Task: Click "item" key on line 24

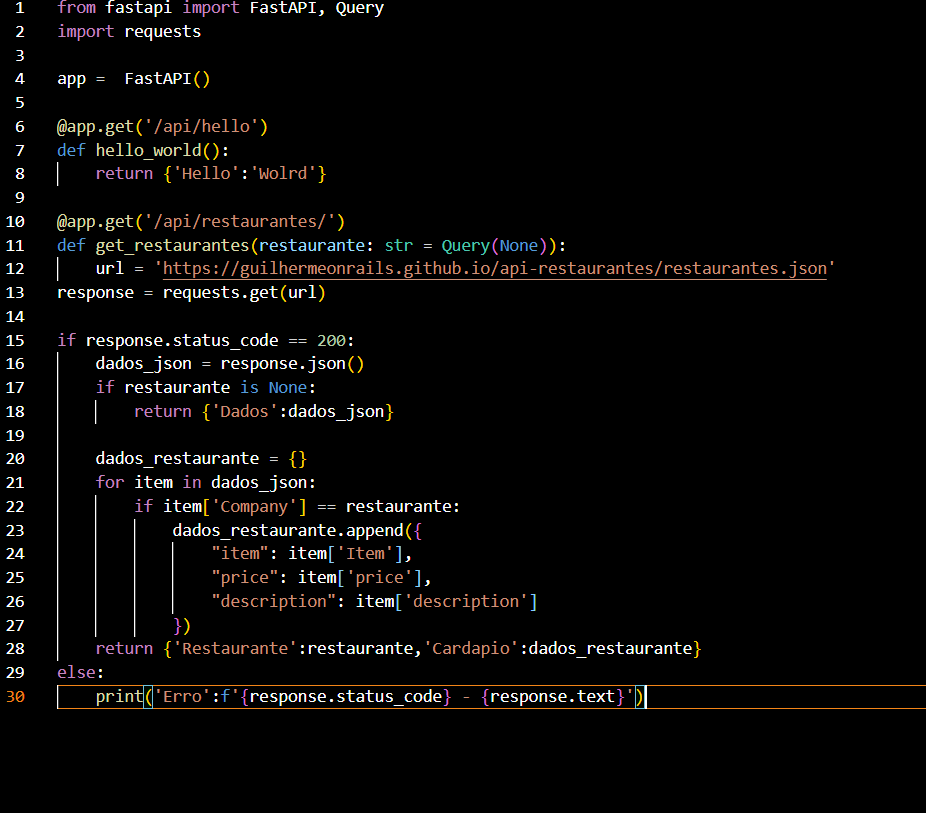Action: click(x=240, y=554)
